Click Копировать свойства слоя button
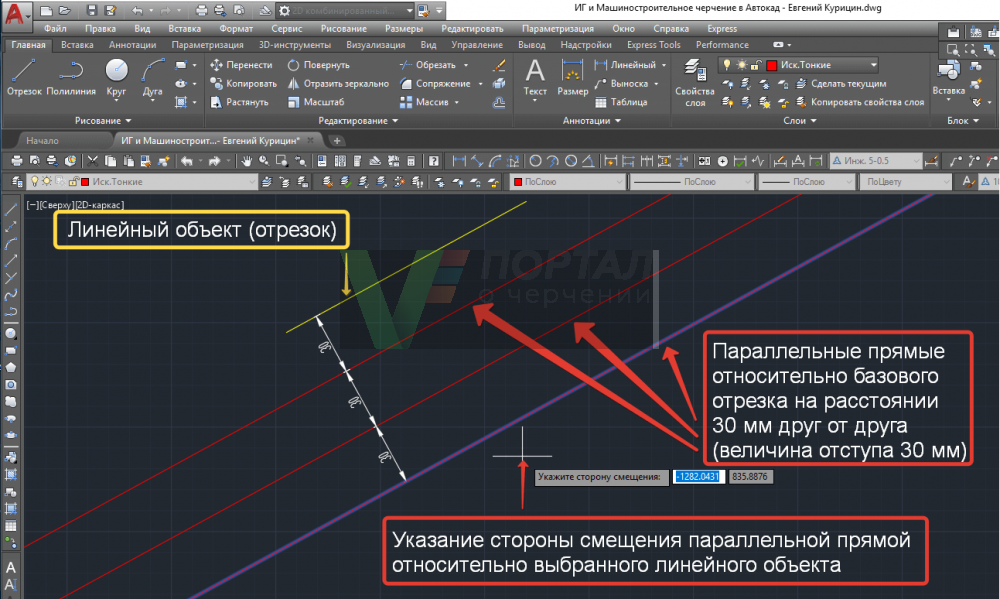Screen dimensions: 1000x599 coord(860,102)
